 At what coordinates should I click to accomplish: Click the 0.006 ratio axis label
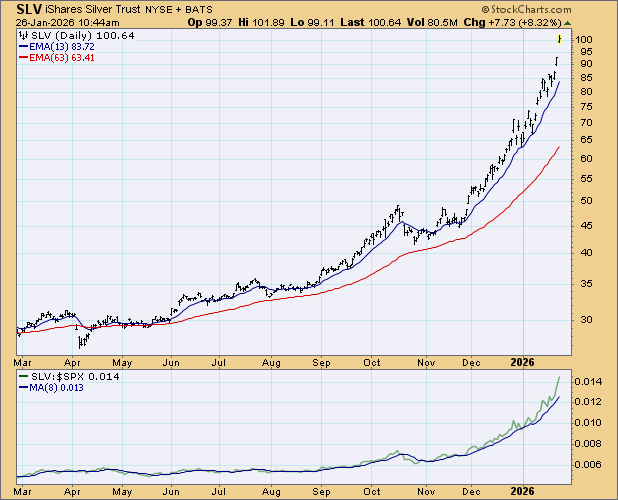click(588, 465)
